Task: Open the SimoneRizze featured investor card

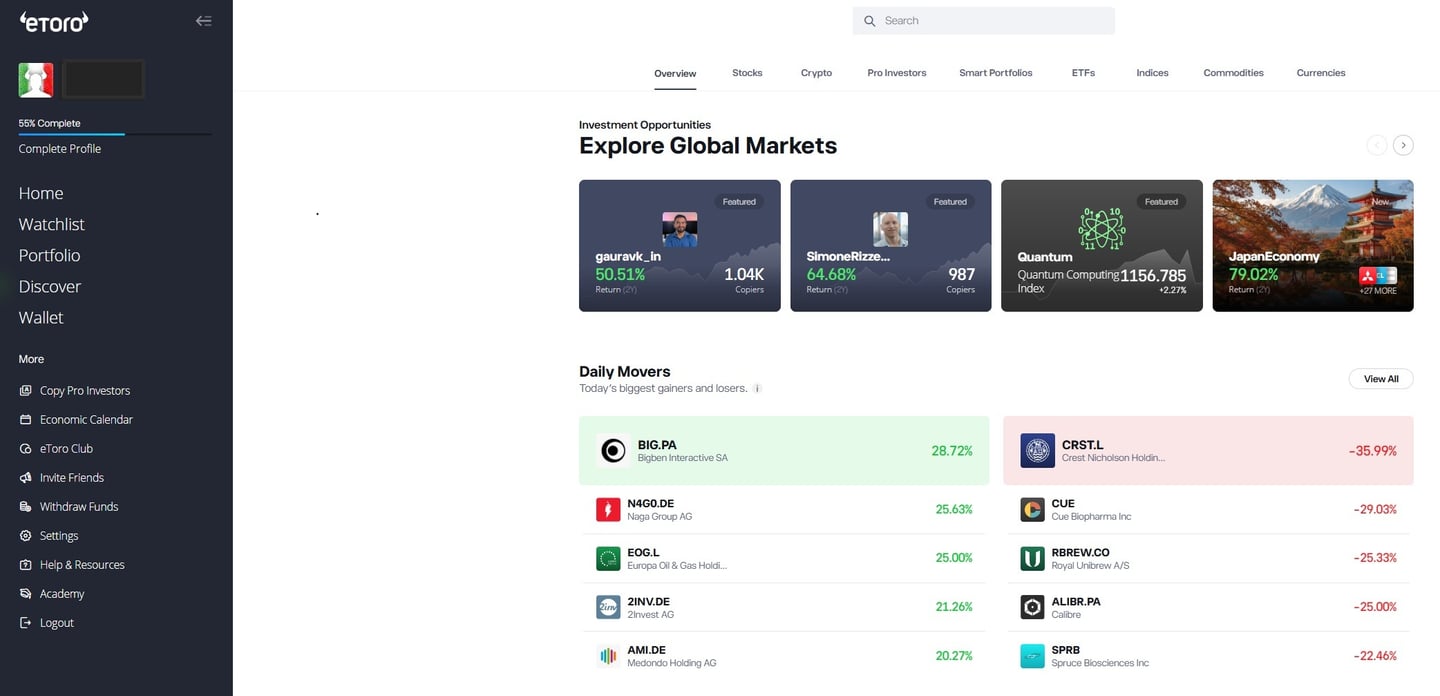Action: (891, 246)
